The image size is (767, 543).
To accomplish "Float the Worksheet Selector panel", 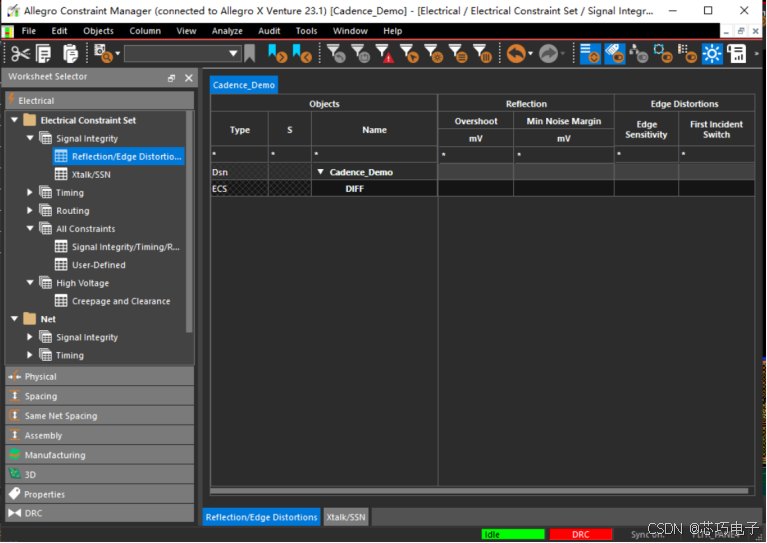I will [171, 78].
